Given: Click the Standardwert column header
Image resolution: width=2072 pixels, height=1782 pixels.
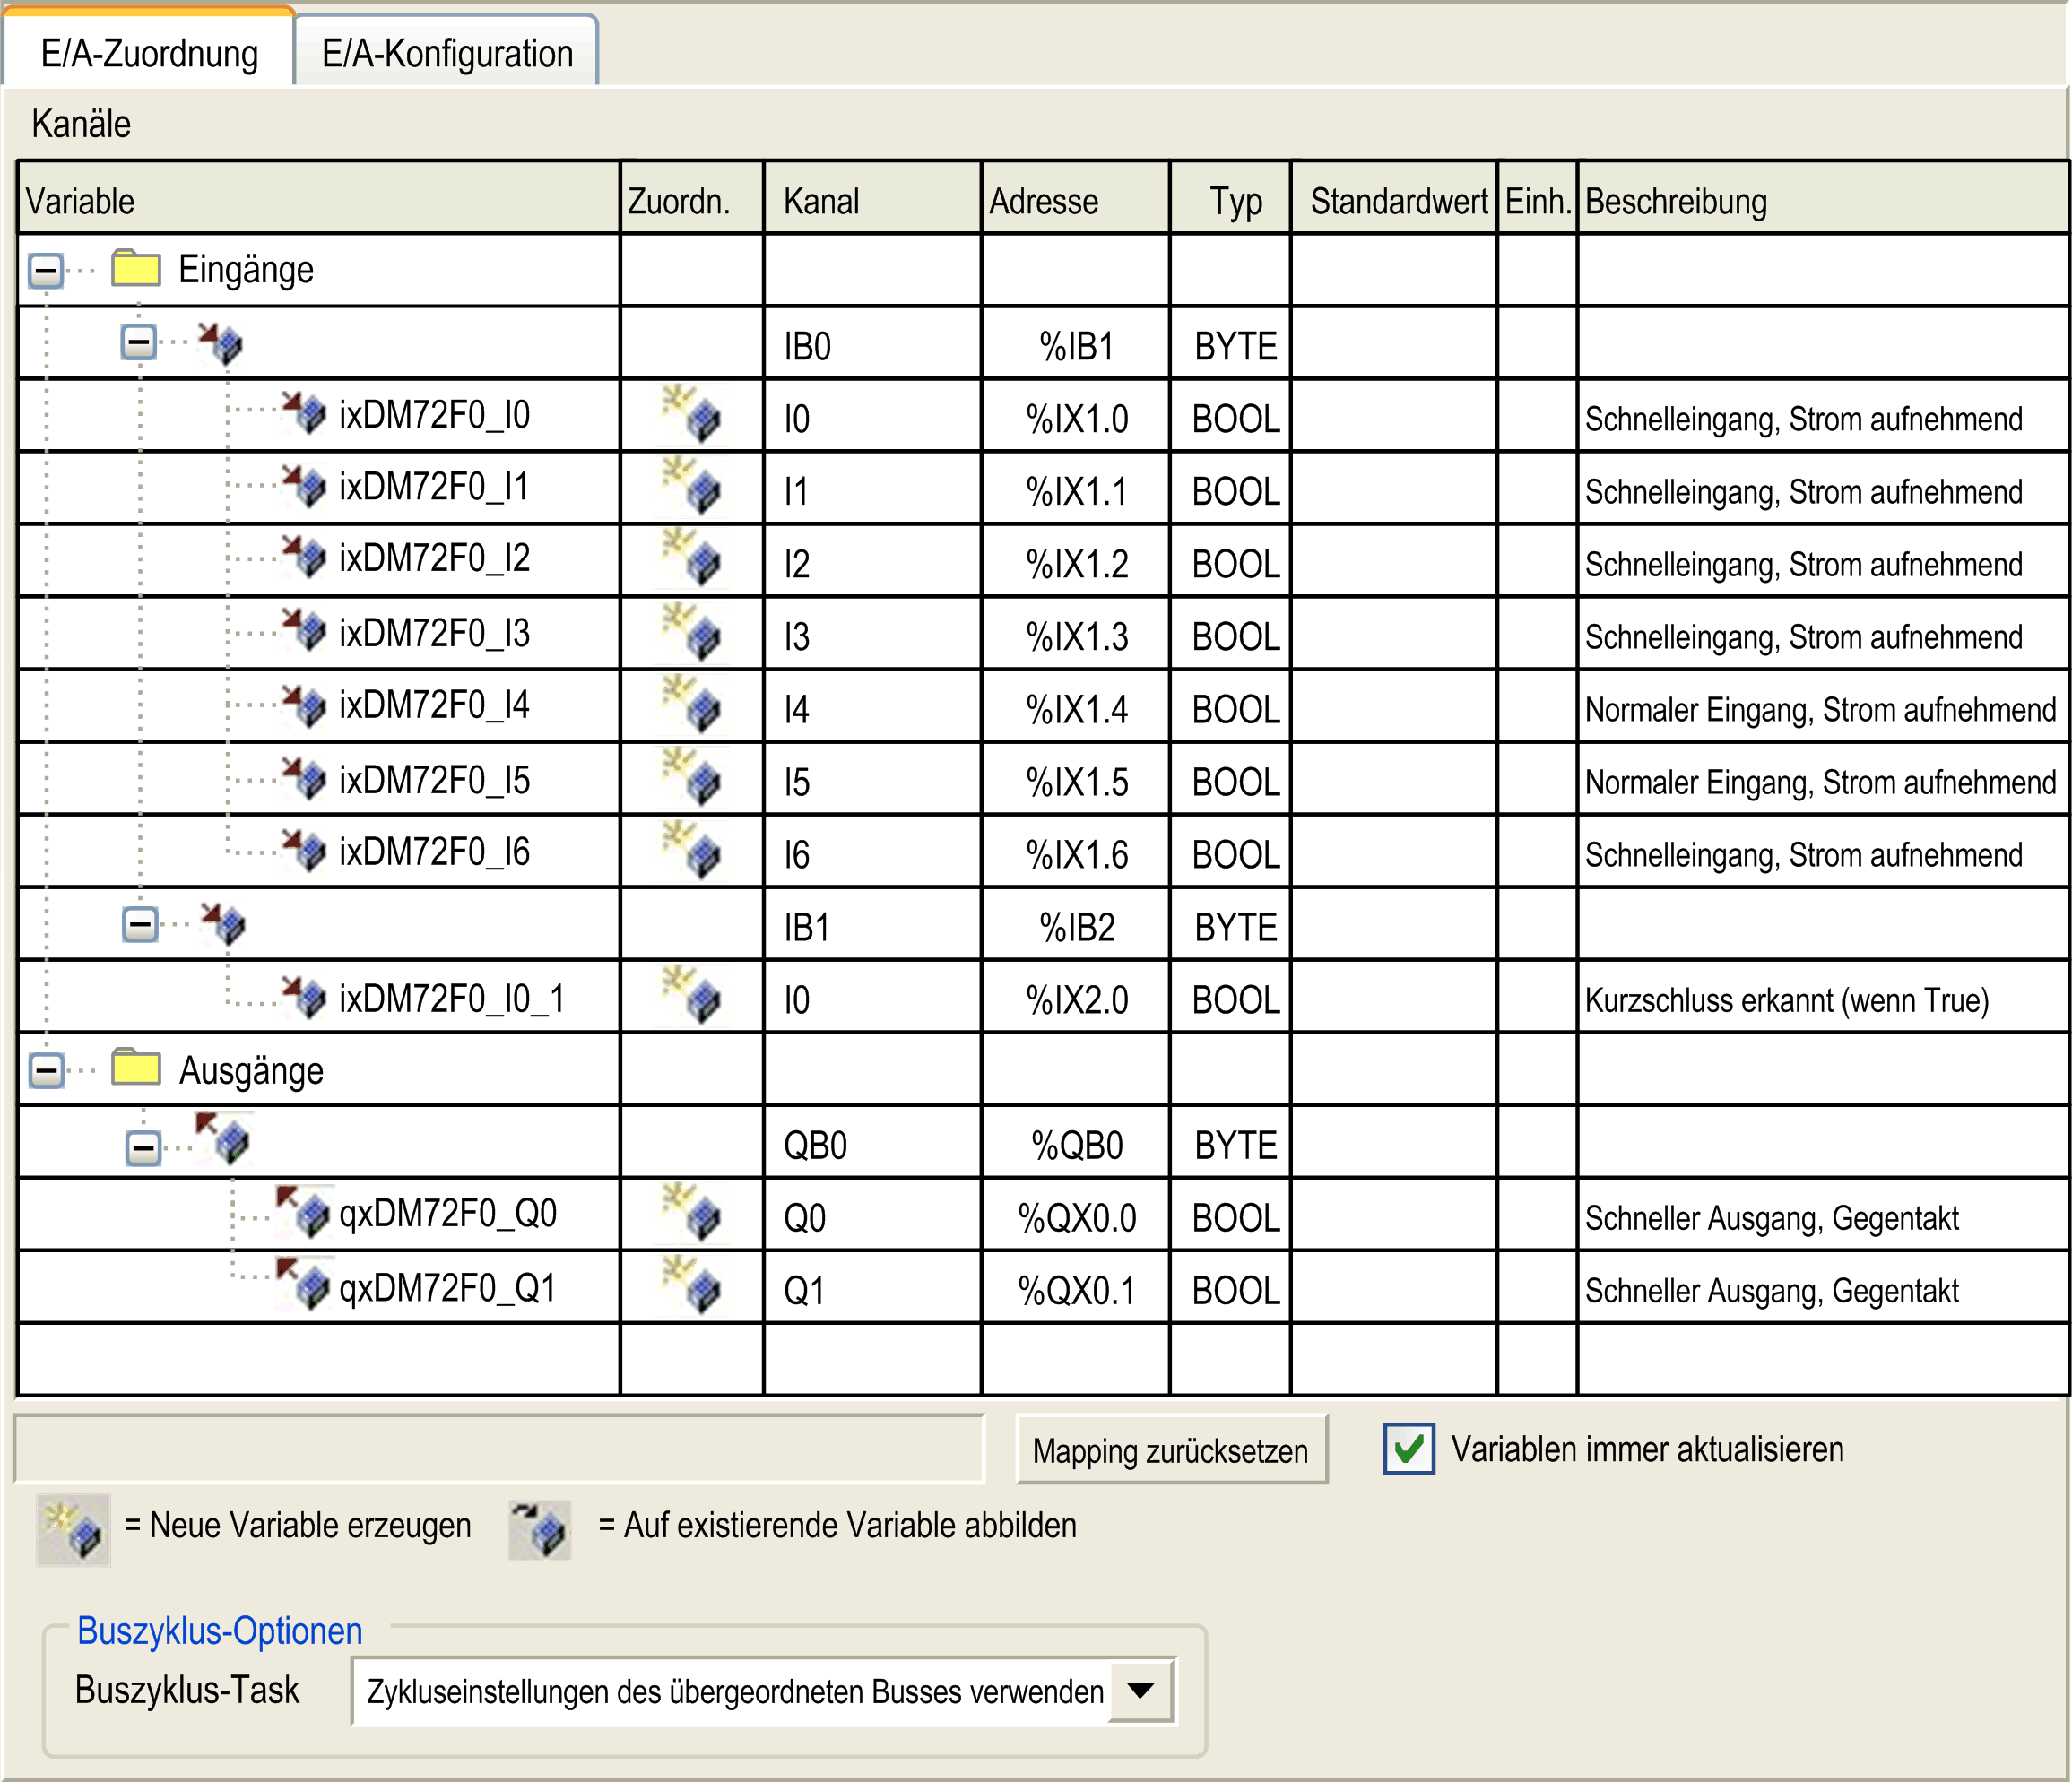Looking at the screenshot, I should 1394,200.
